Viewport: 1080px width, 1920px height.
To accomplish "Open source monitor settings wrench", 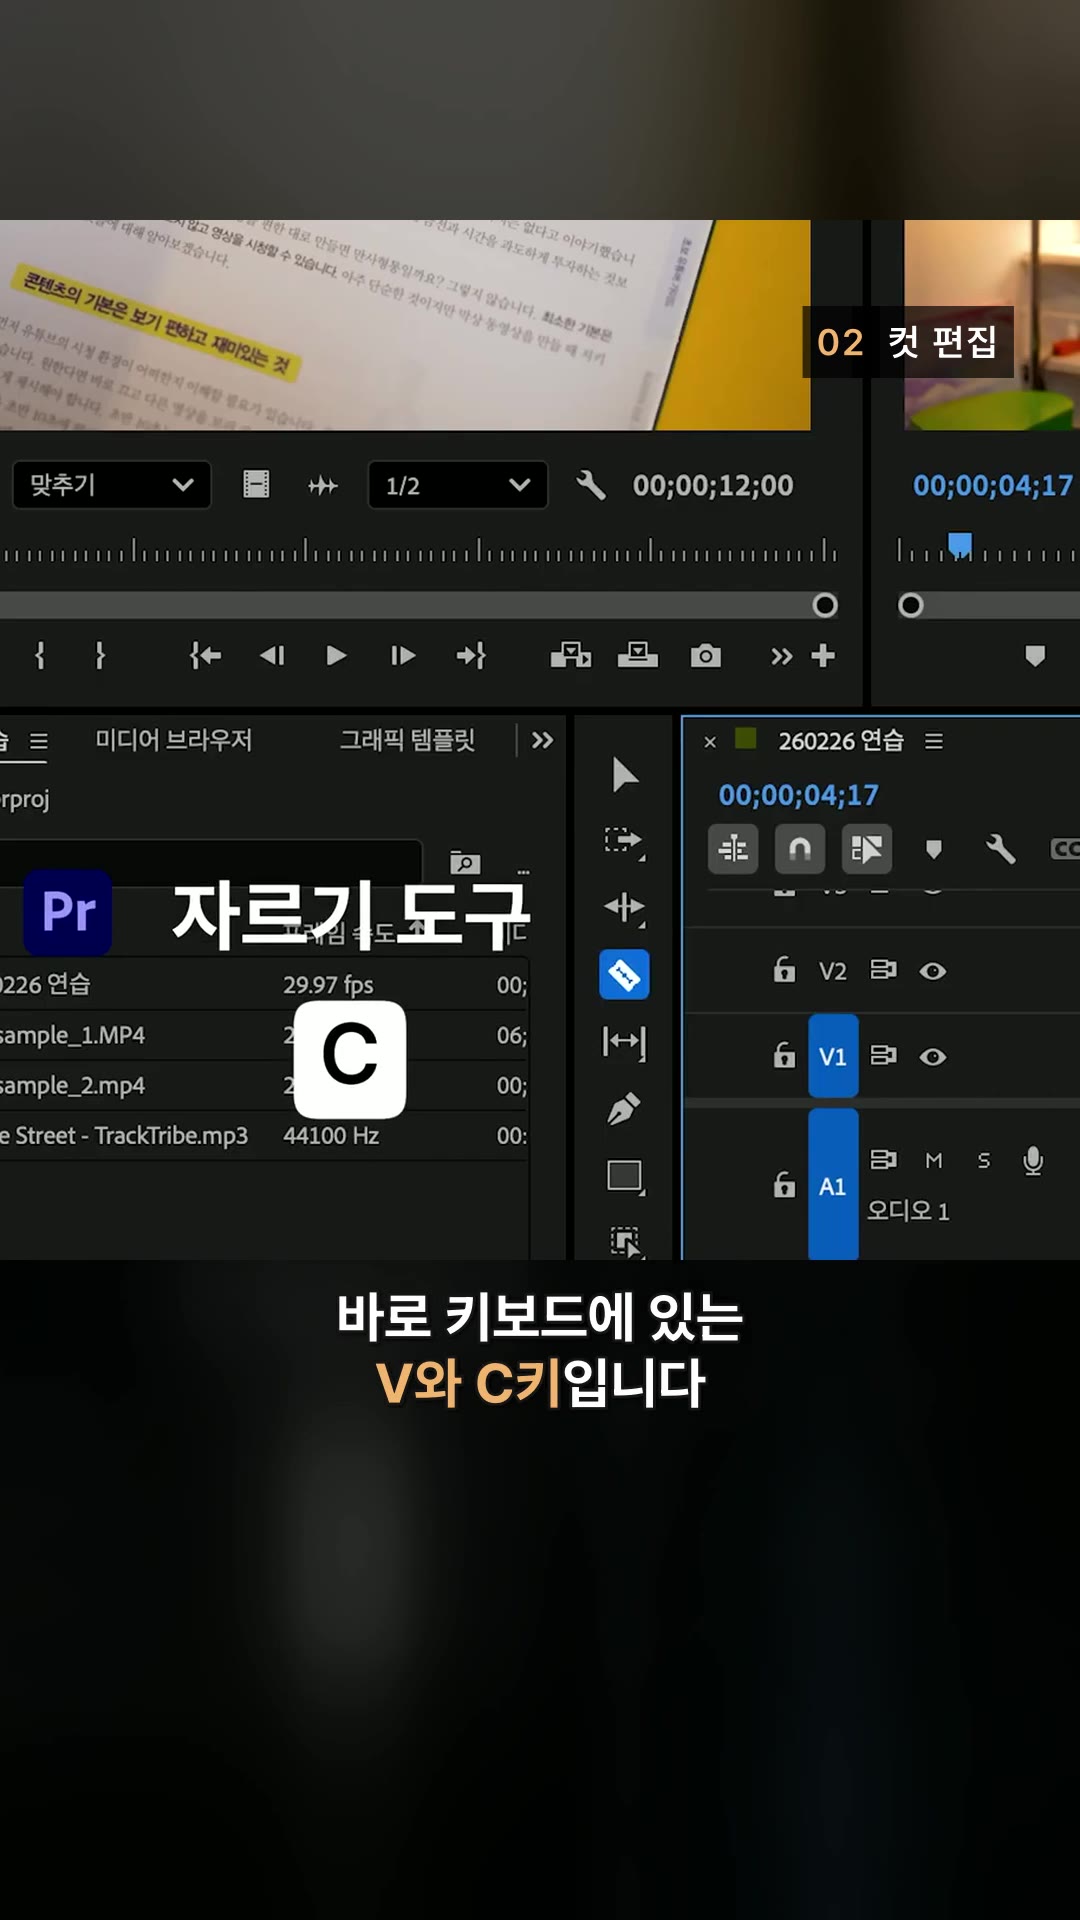I will pos(591,485).
